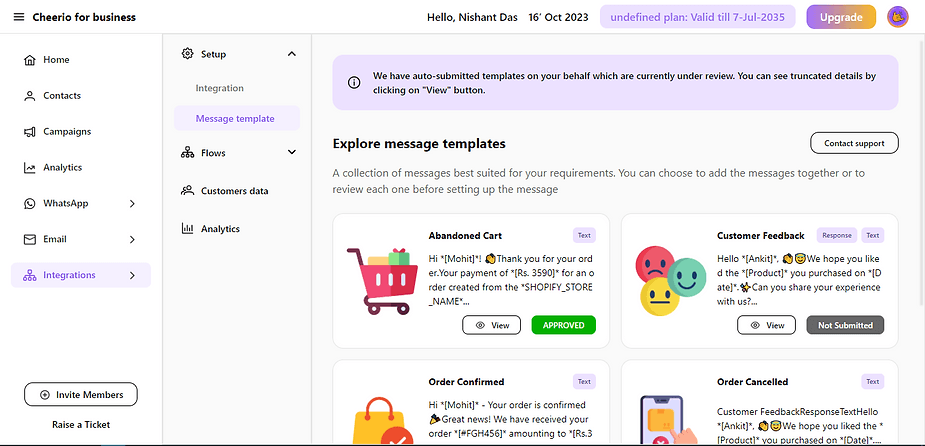Expand the Email submenu arrow
The image size is (925, 446).
point(132,240)
